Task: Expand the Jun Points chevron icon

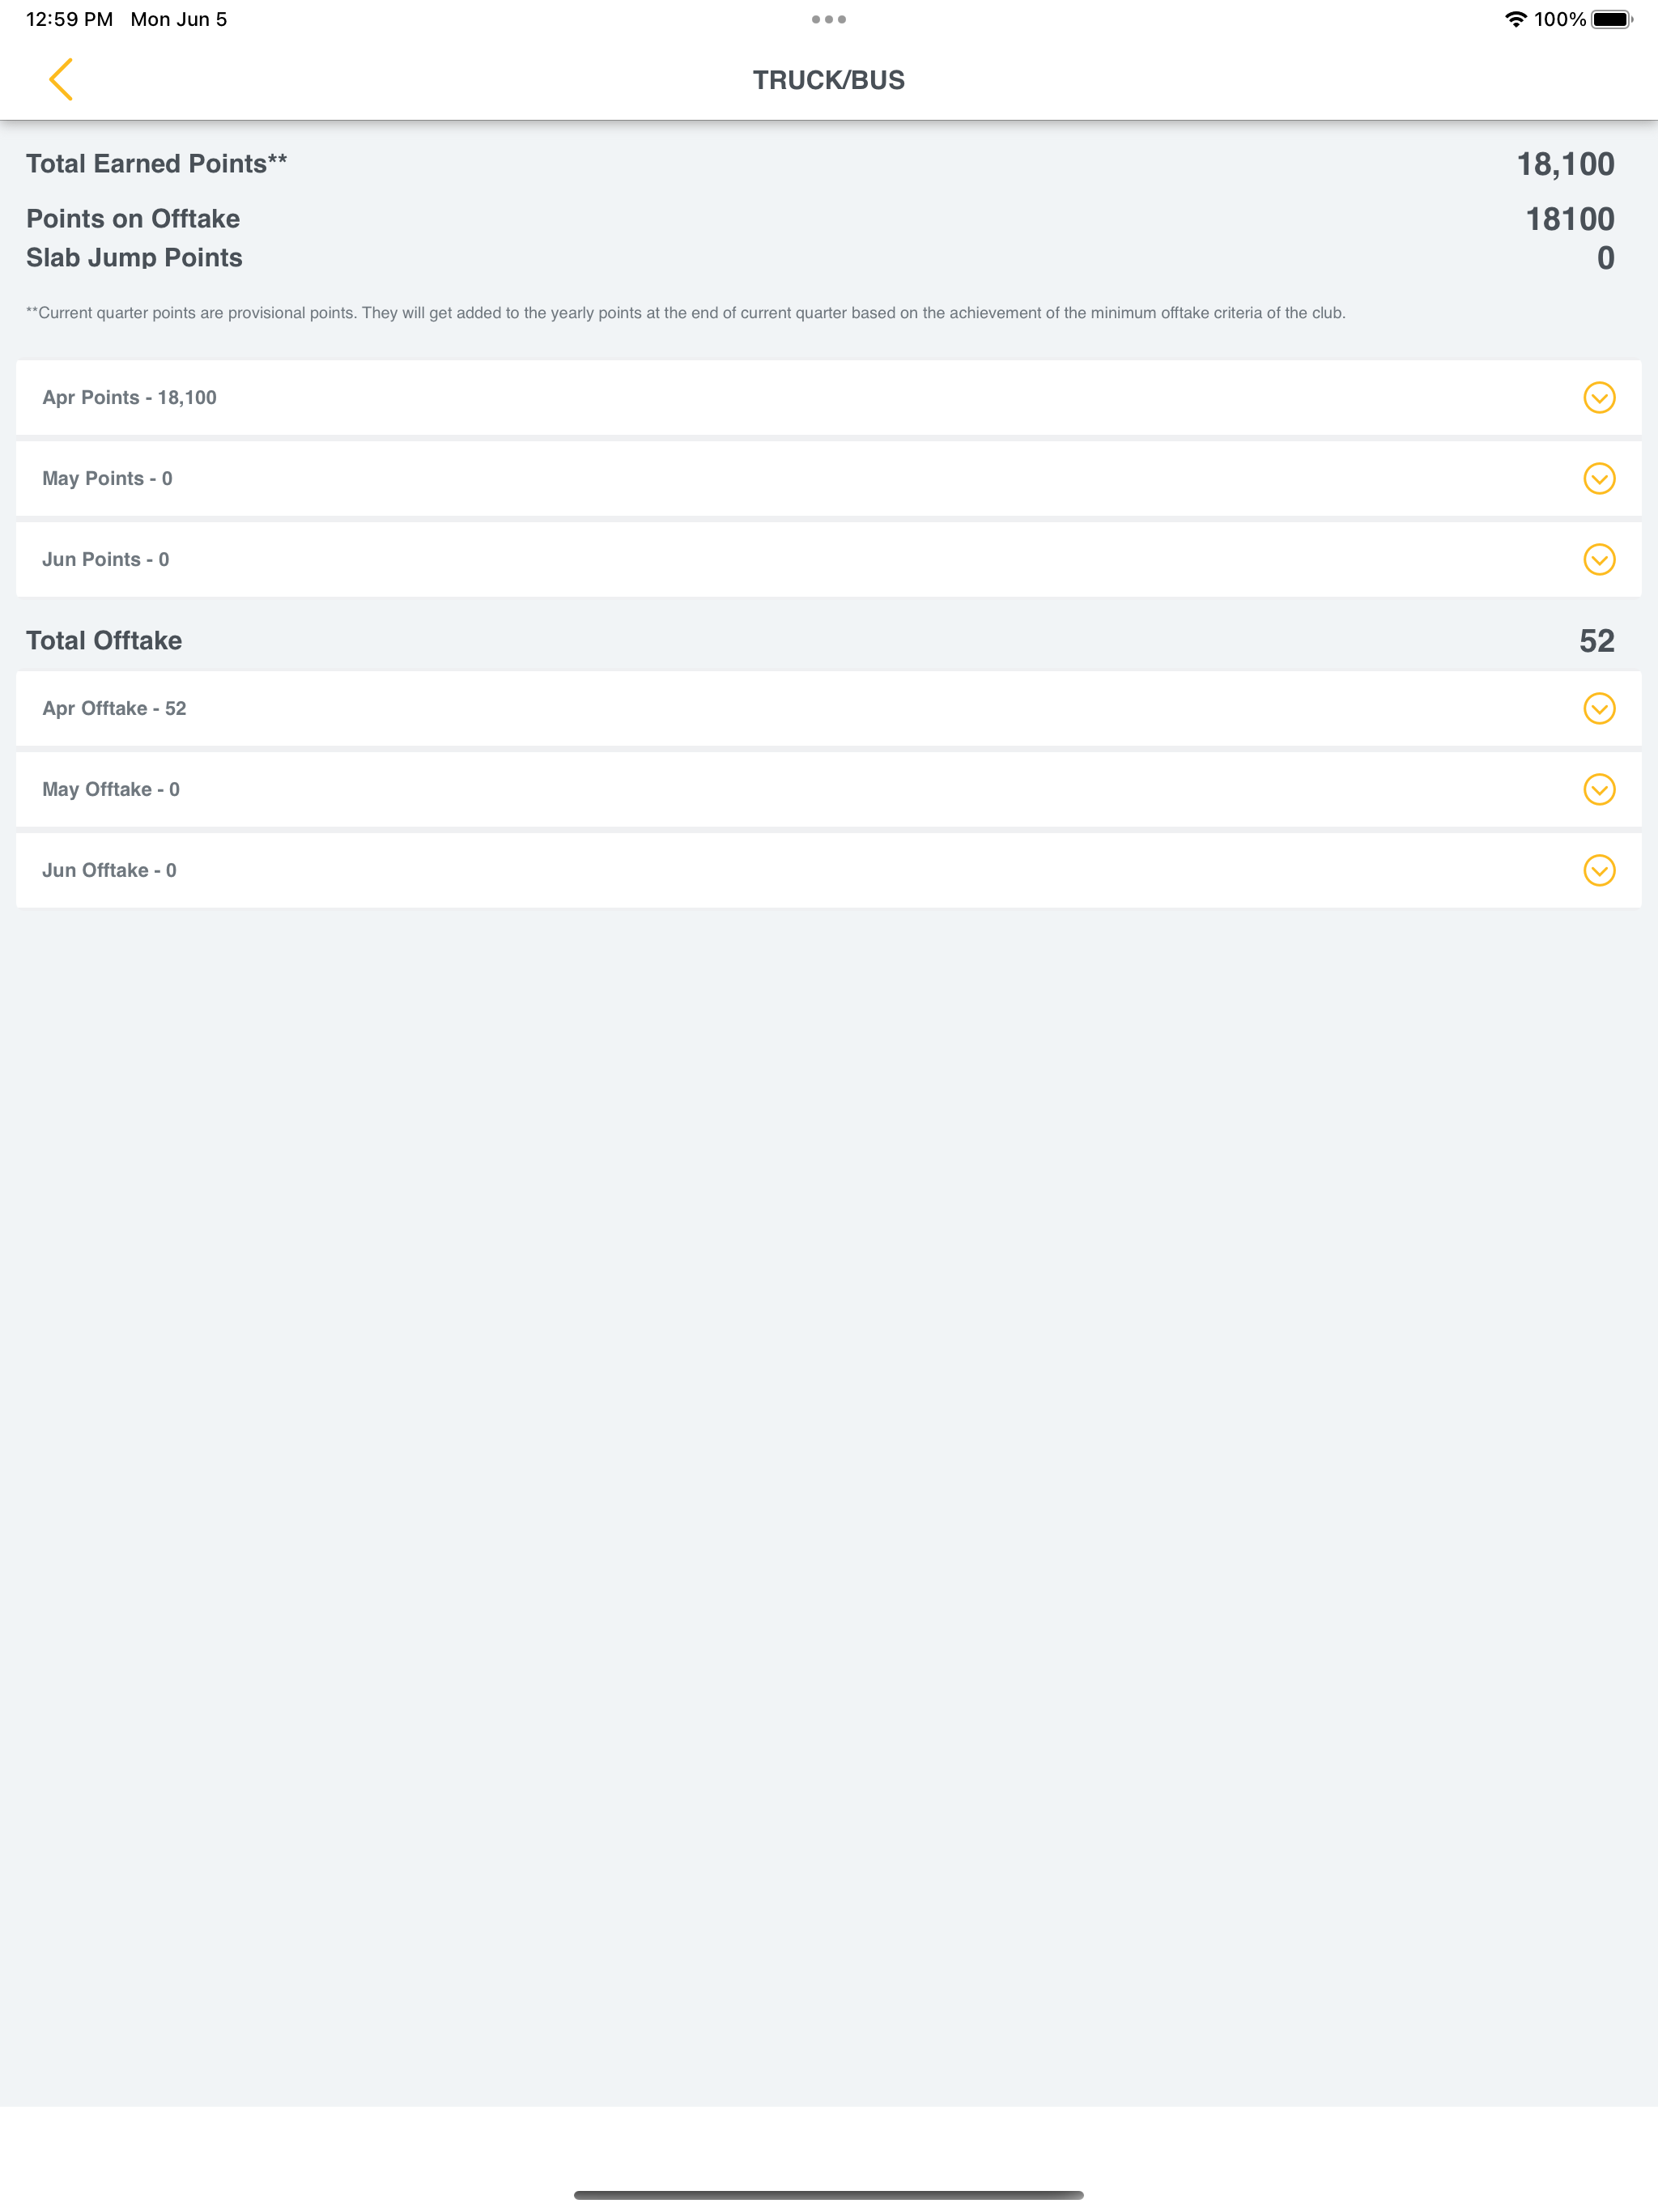Action: pyautogui.click(x=1599, y=560)
